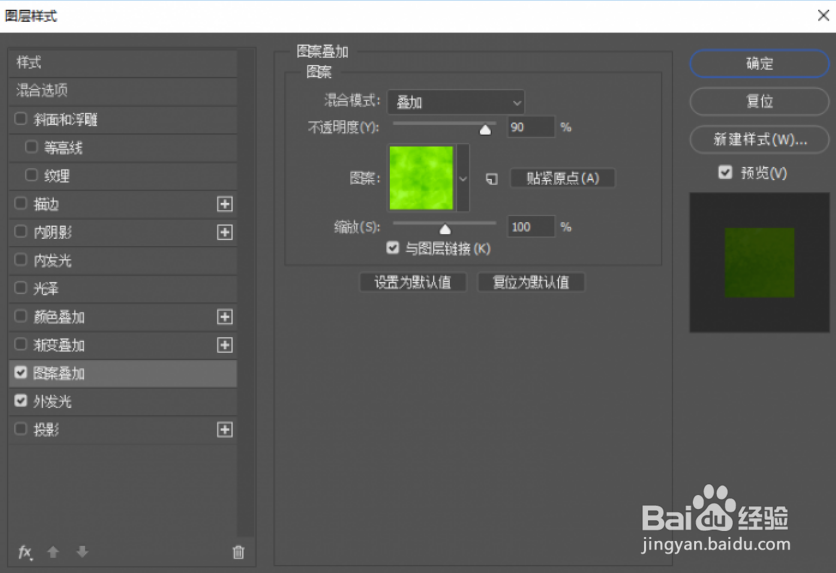Uncheck the 外发光 checkbox
The width and height of the screenshot is (836, 573).
pos(21,401)
